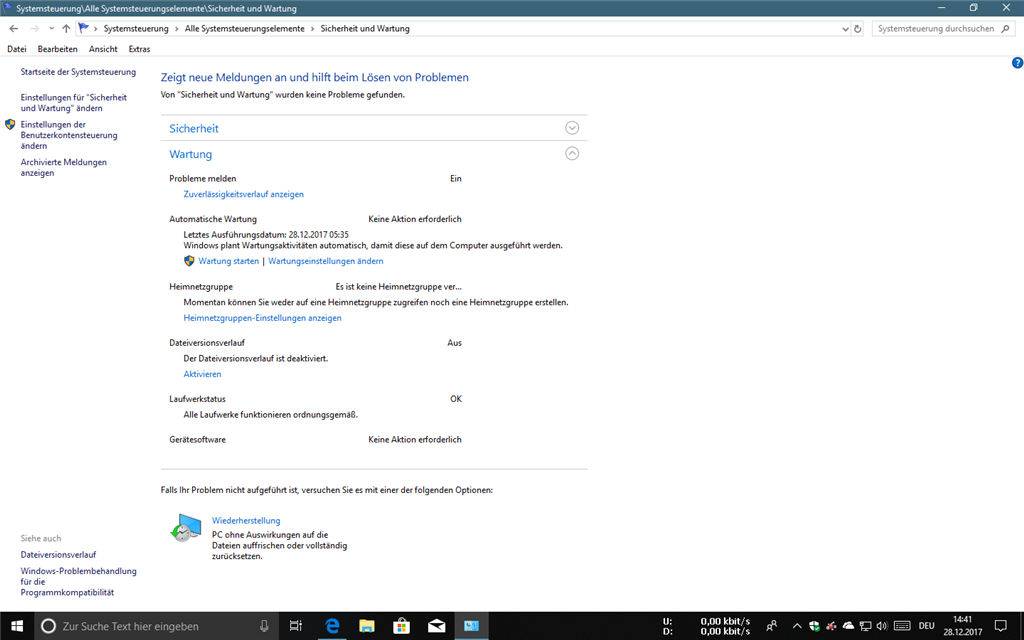This screenshot has width=1024, height=640.
Task: Open the touch keyboard tray icon
Action: point(902,626)
